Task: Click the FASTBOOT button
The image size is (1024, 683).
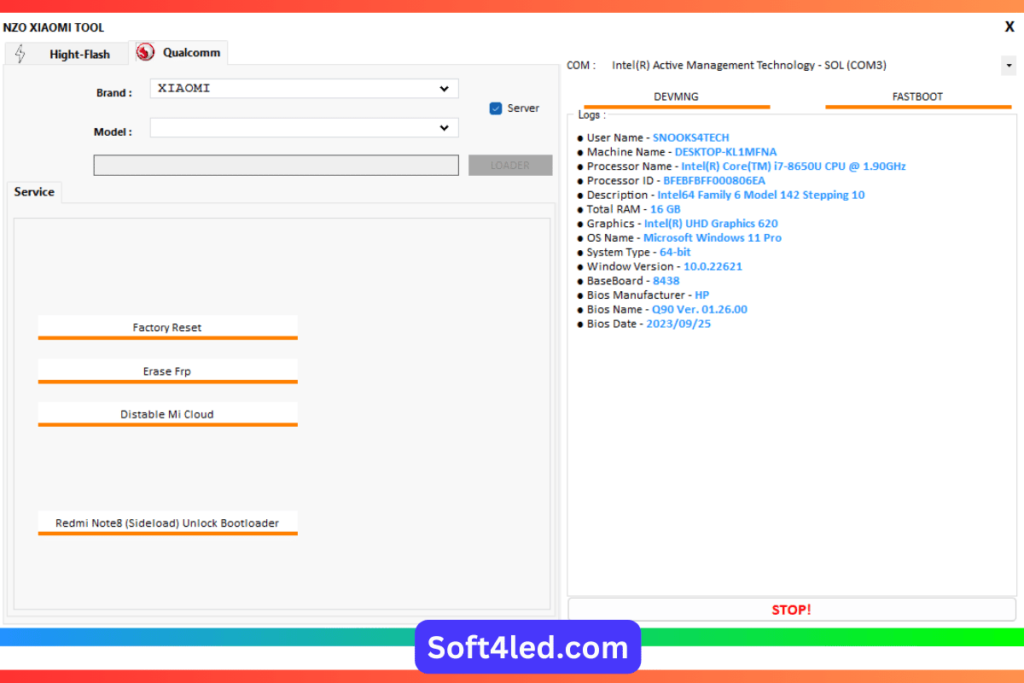Action: click(917, 97)
